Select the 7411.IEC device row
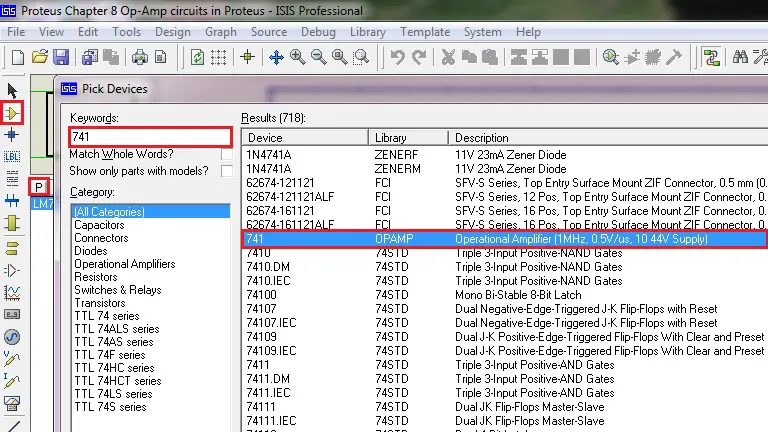Viewport: 768px width, 432px height. tap(505, 393)
